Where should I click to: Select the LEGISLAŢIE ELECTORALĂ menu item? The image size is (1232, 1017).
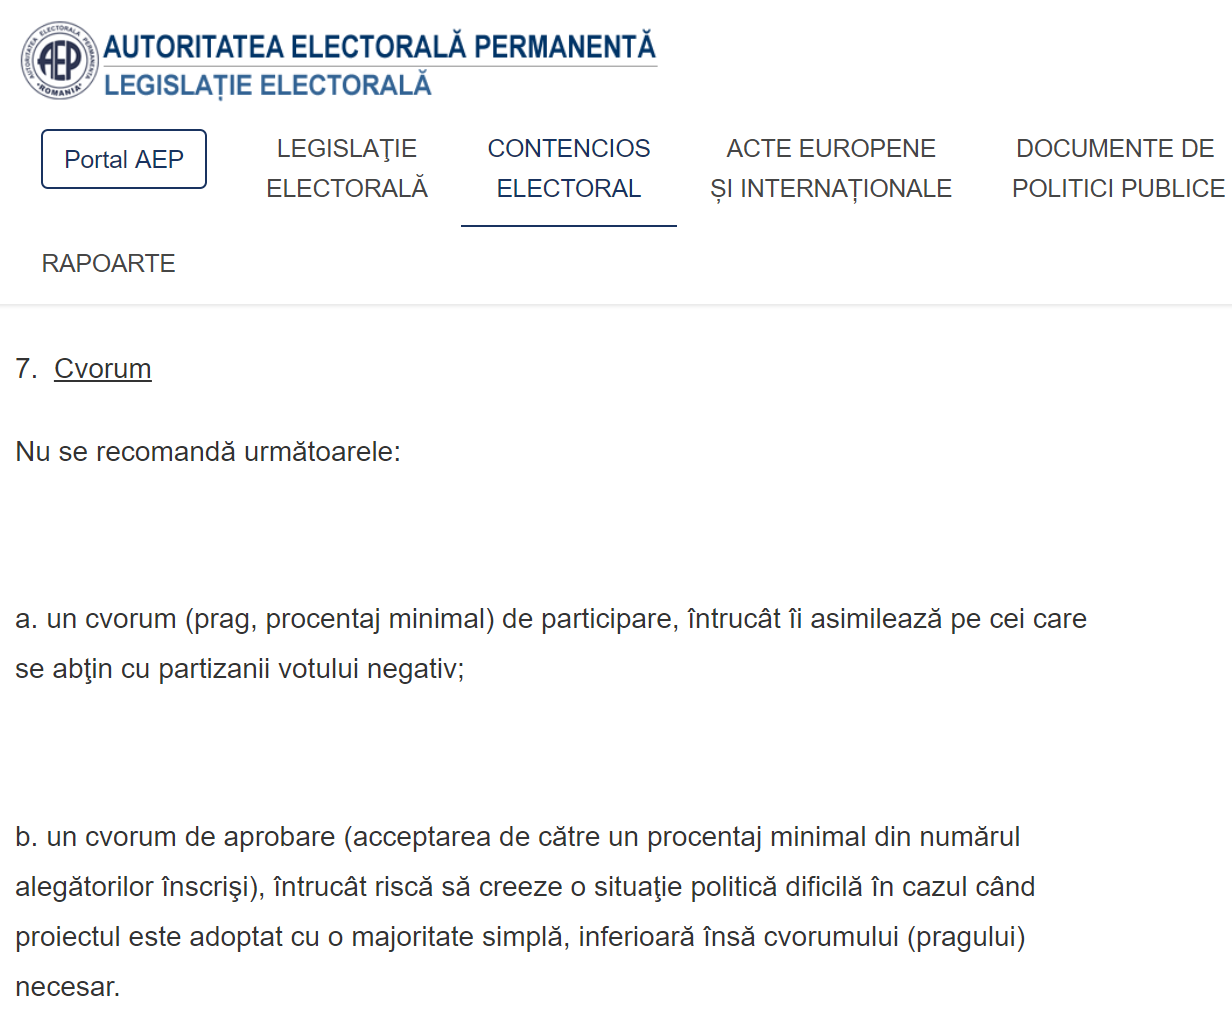click(347, 167)
